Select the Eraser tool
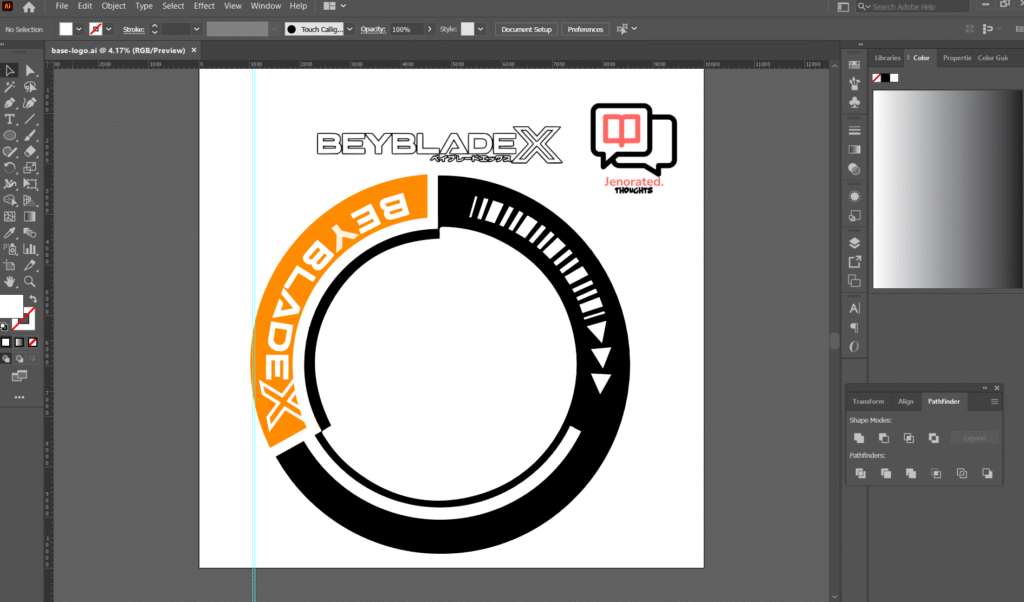 [30, 151]
